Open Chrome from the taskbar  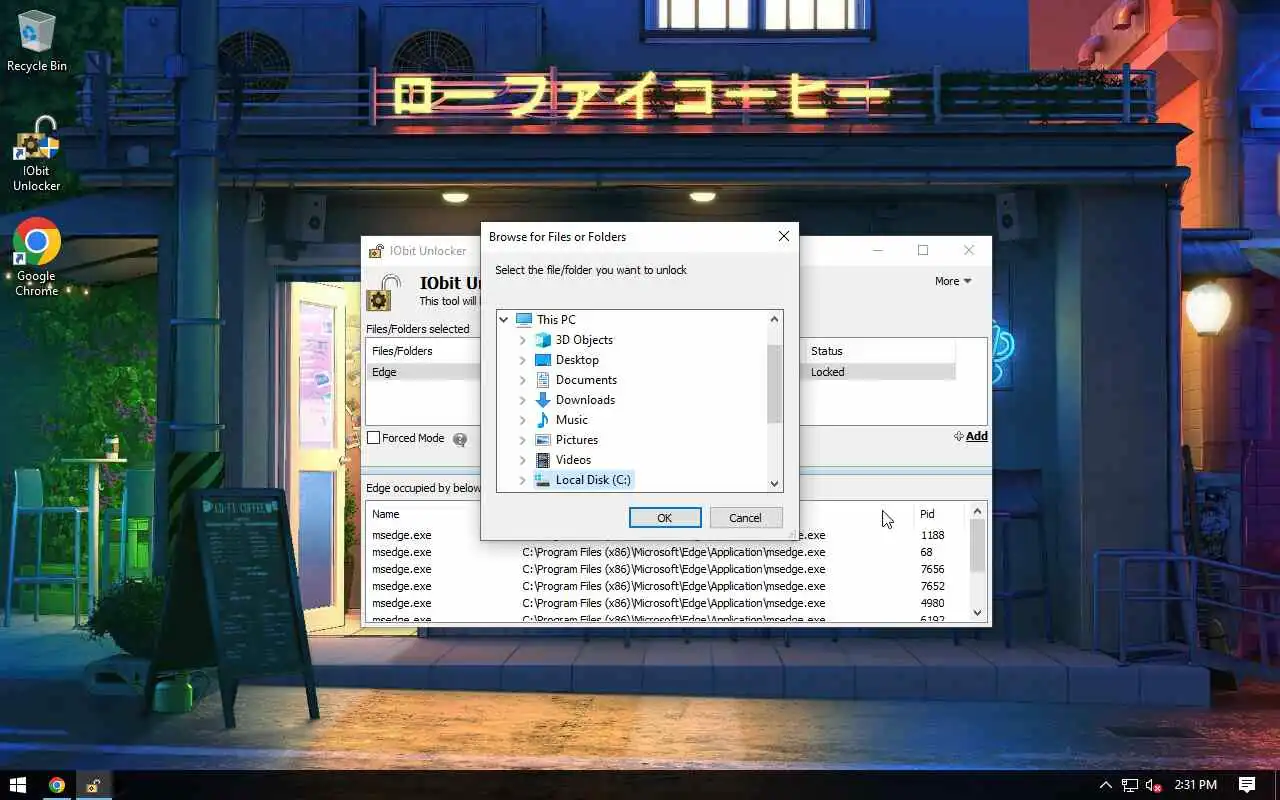click(x=57, y=785)
